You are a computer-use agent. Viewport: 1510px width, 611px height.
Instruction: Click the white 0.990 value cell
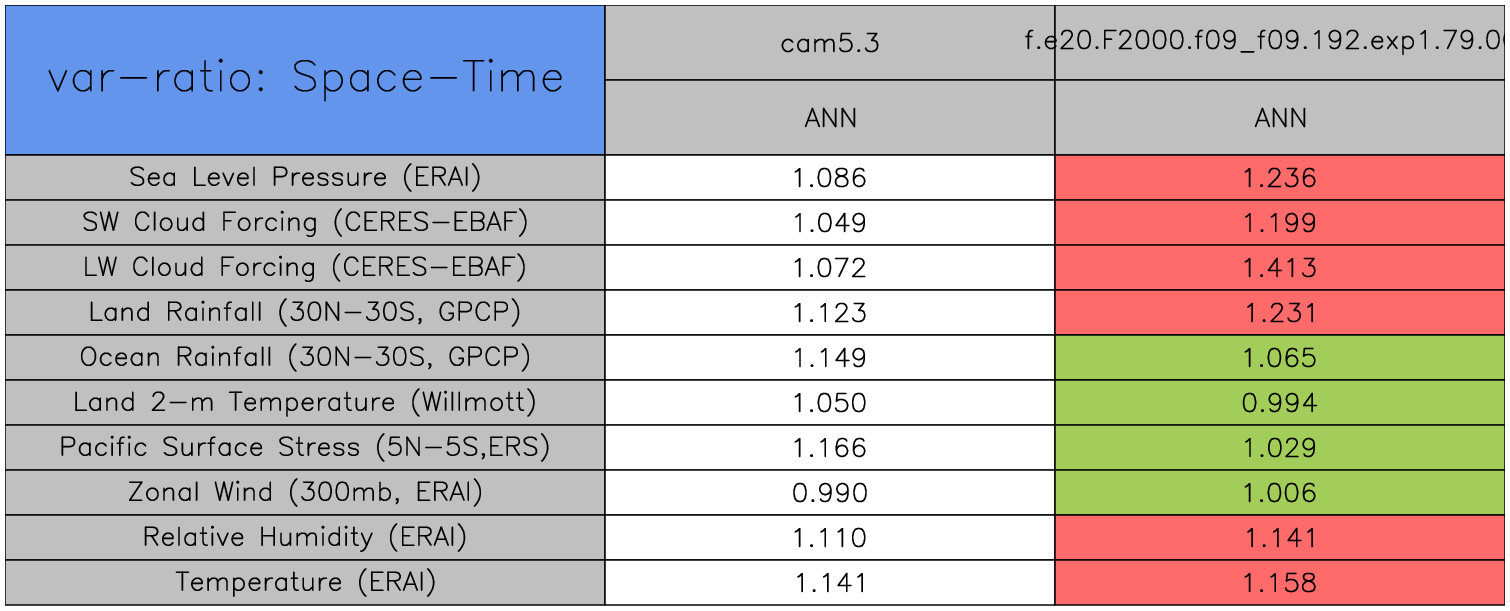click(x=830, y=493)
